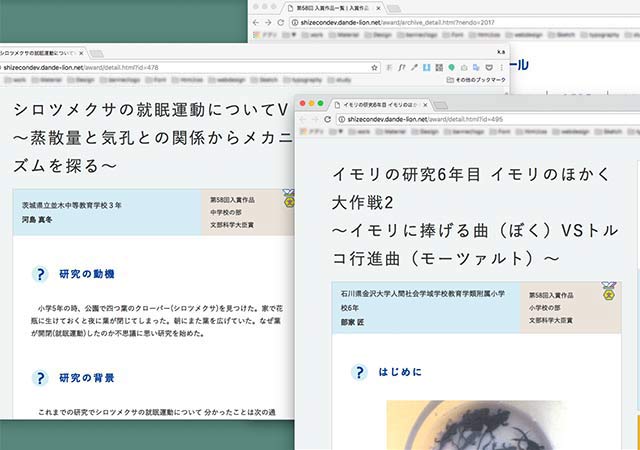Click site info icon in archive_detail window
This screenshot has width=640, height=450.
tap(295, 22)
